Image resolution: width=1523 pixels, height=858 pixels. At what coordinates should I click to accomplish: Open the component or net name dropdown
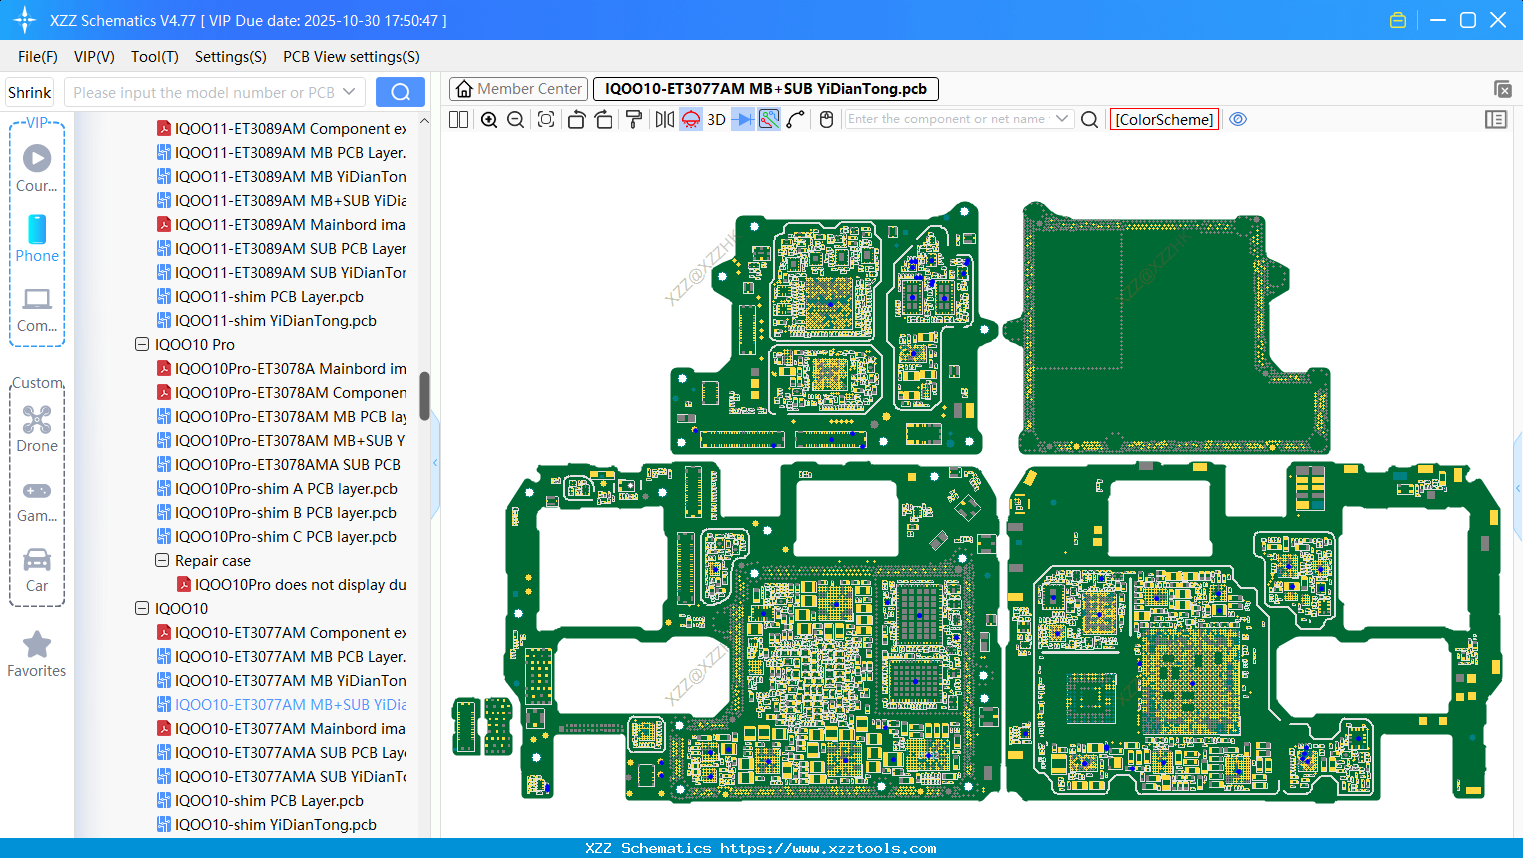pyautogui.click(x=1062, y=119)
